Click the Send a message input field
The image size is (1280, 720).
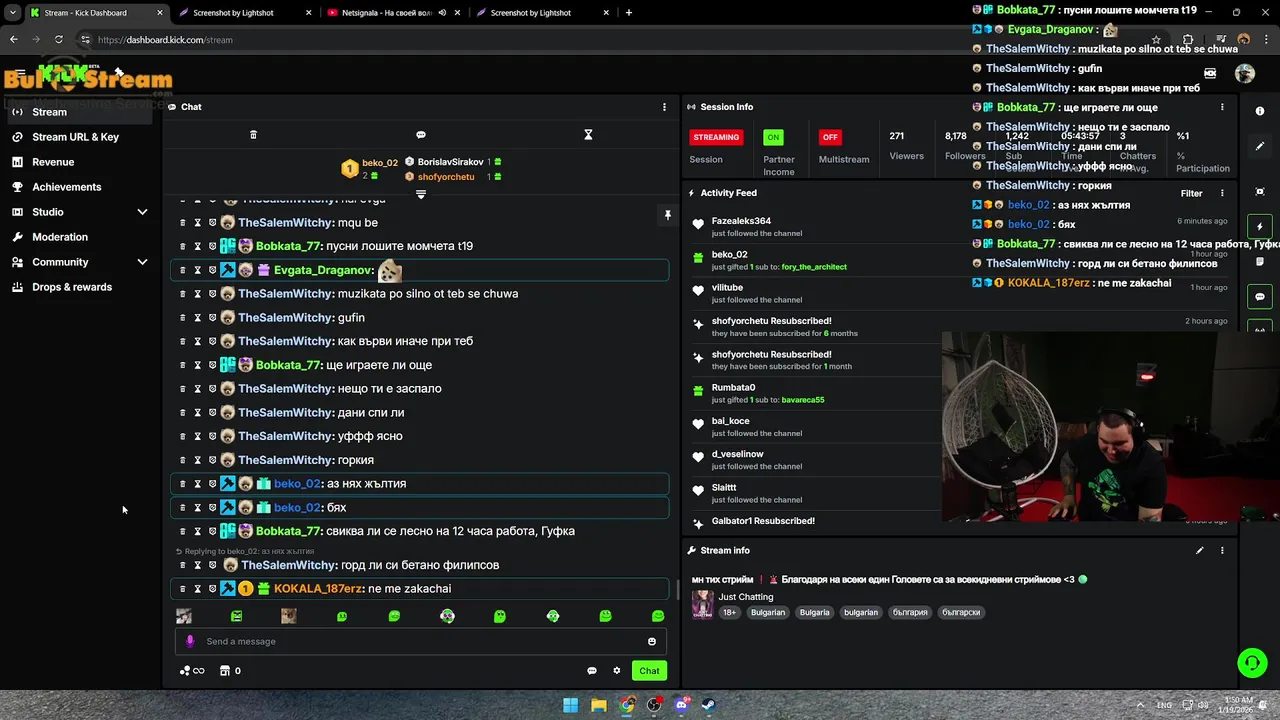point(420,642)
